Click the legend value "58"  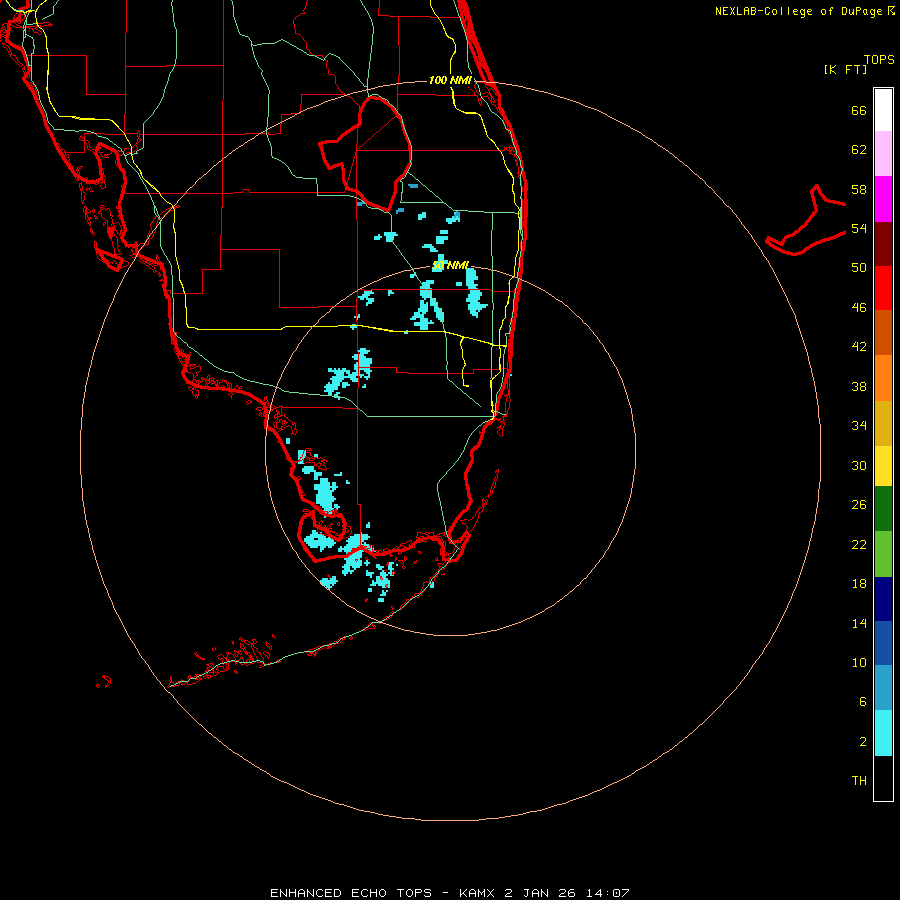(x=859, y=189)
